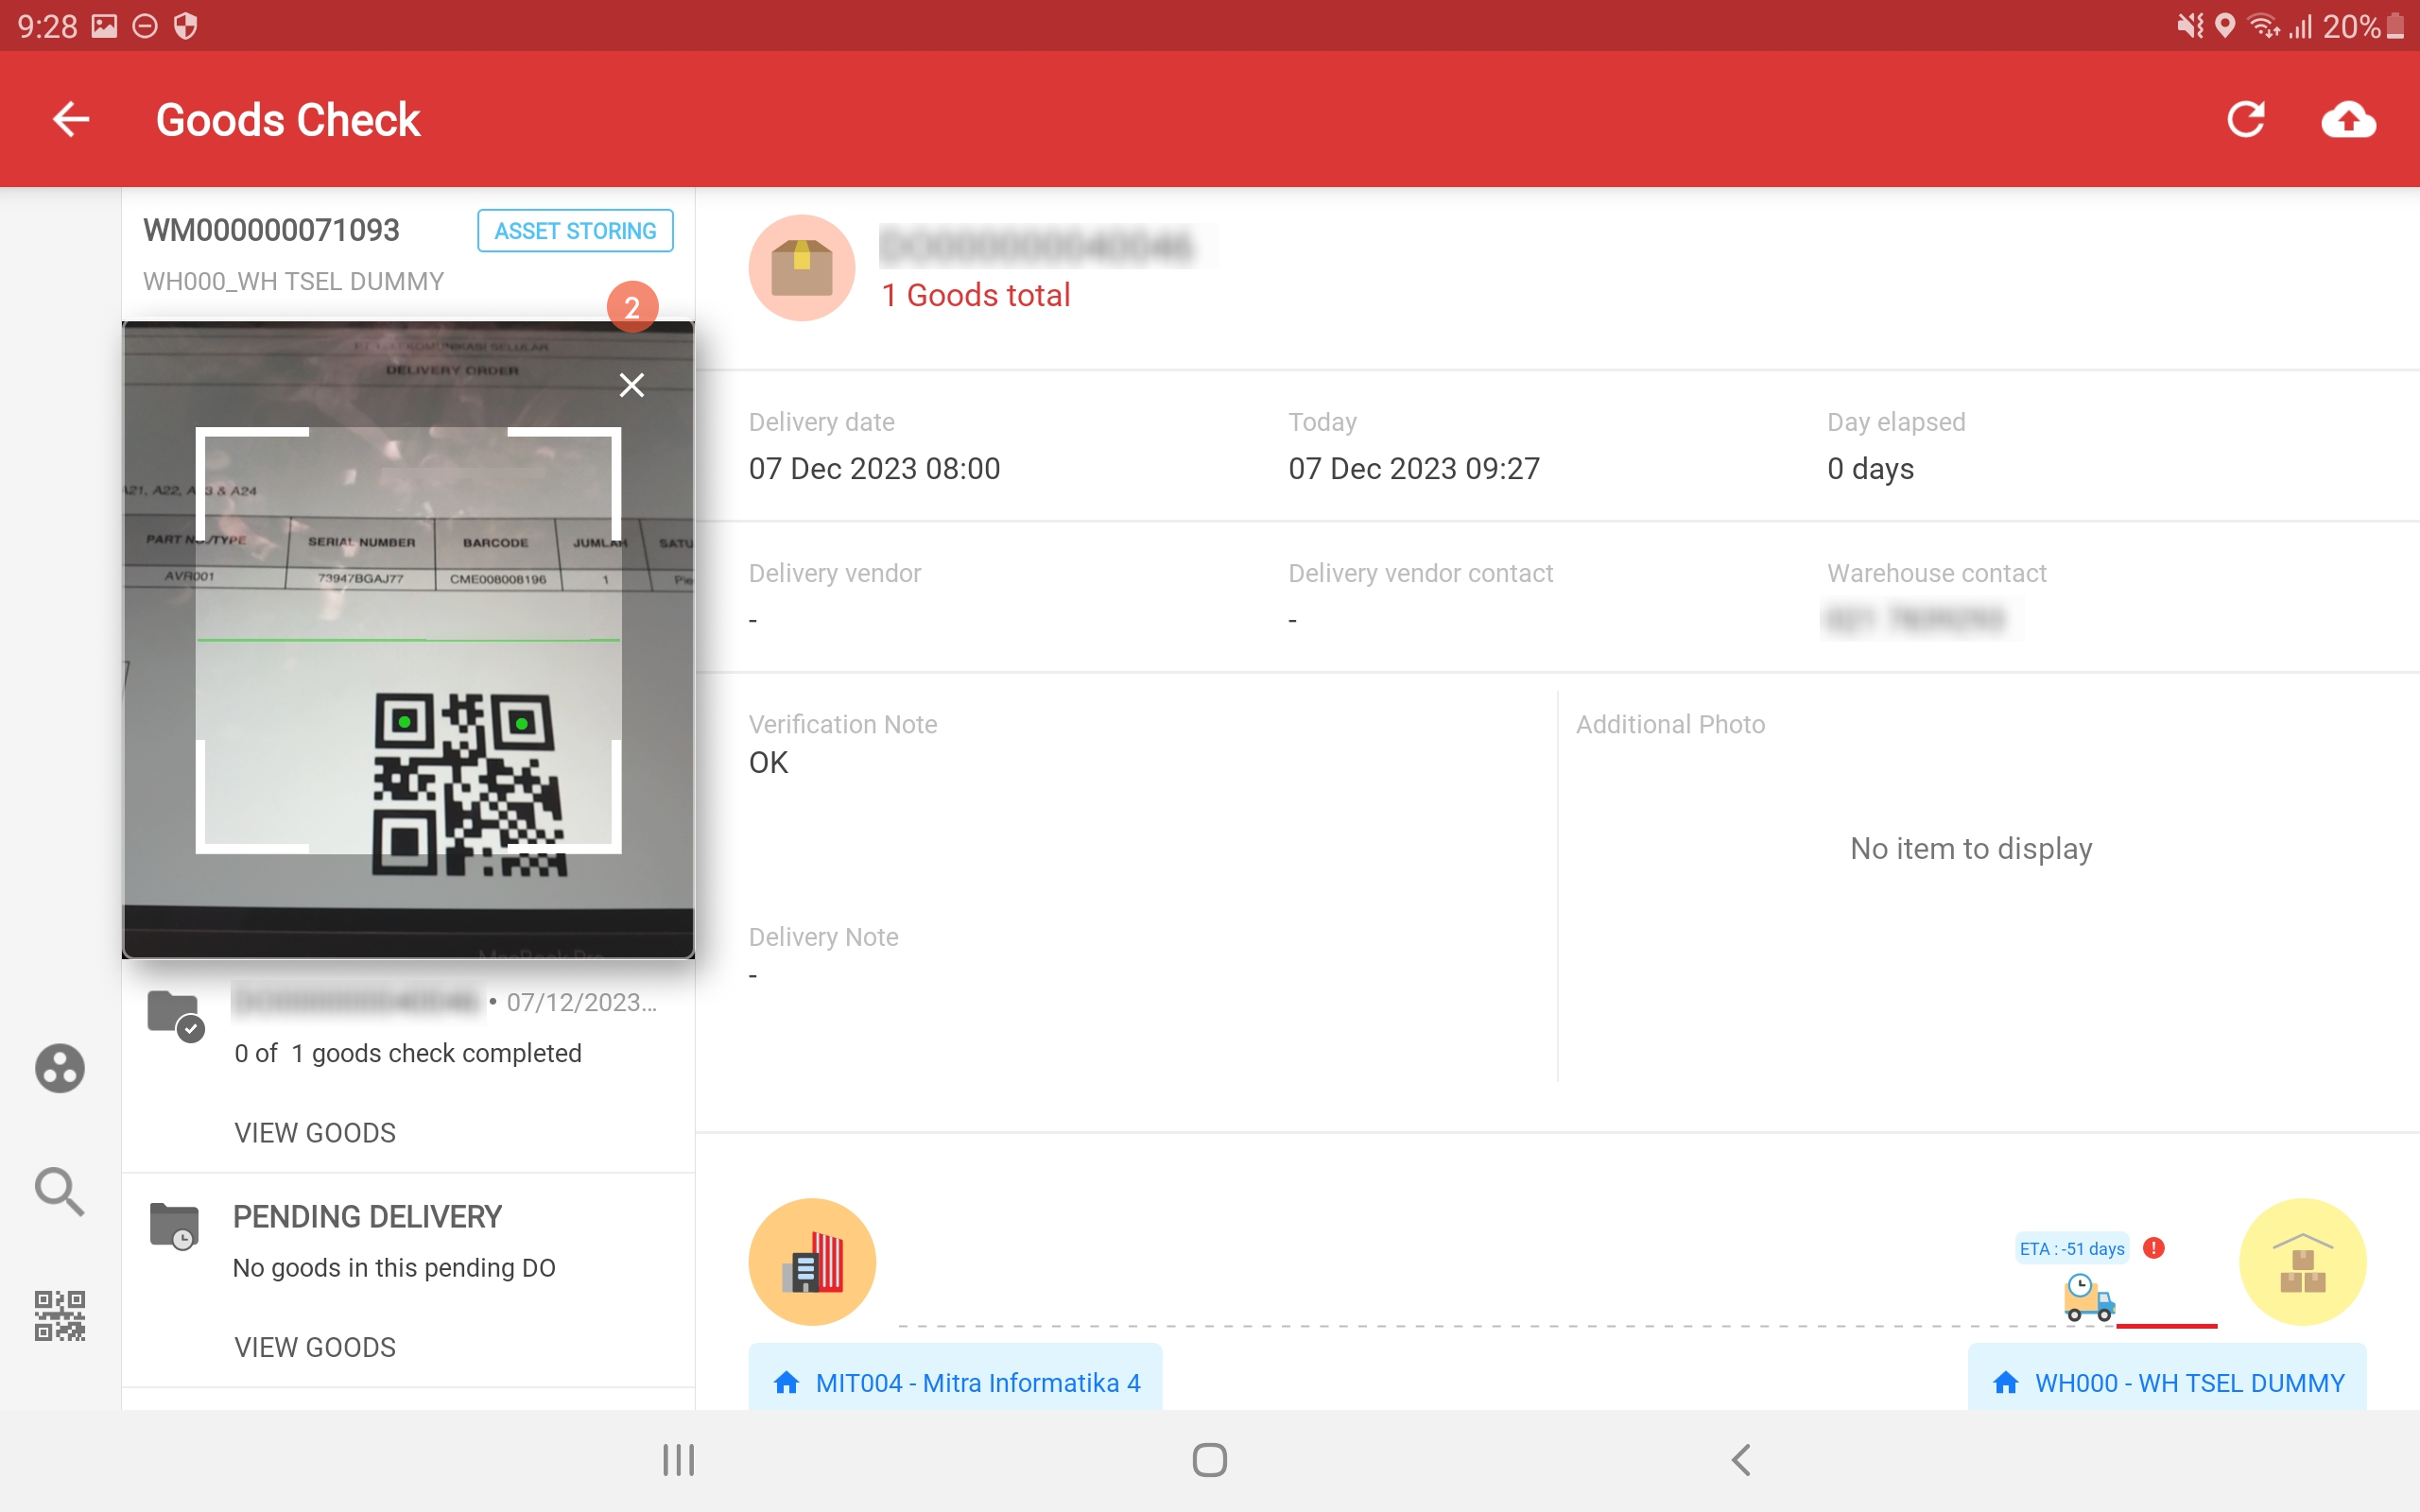Open Android recent apps button

678,1460
